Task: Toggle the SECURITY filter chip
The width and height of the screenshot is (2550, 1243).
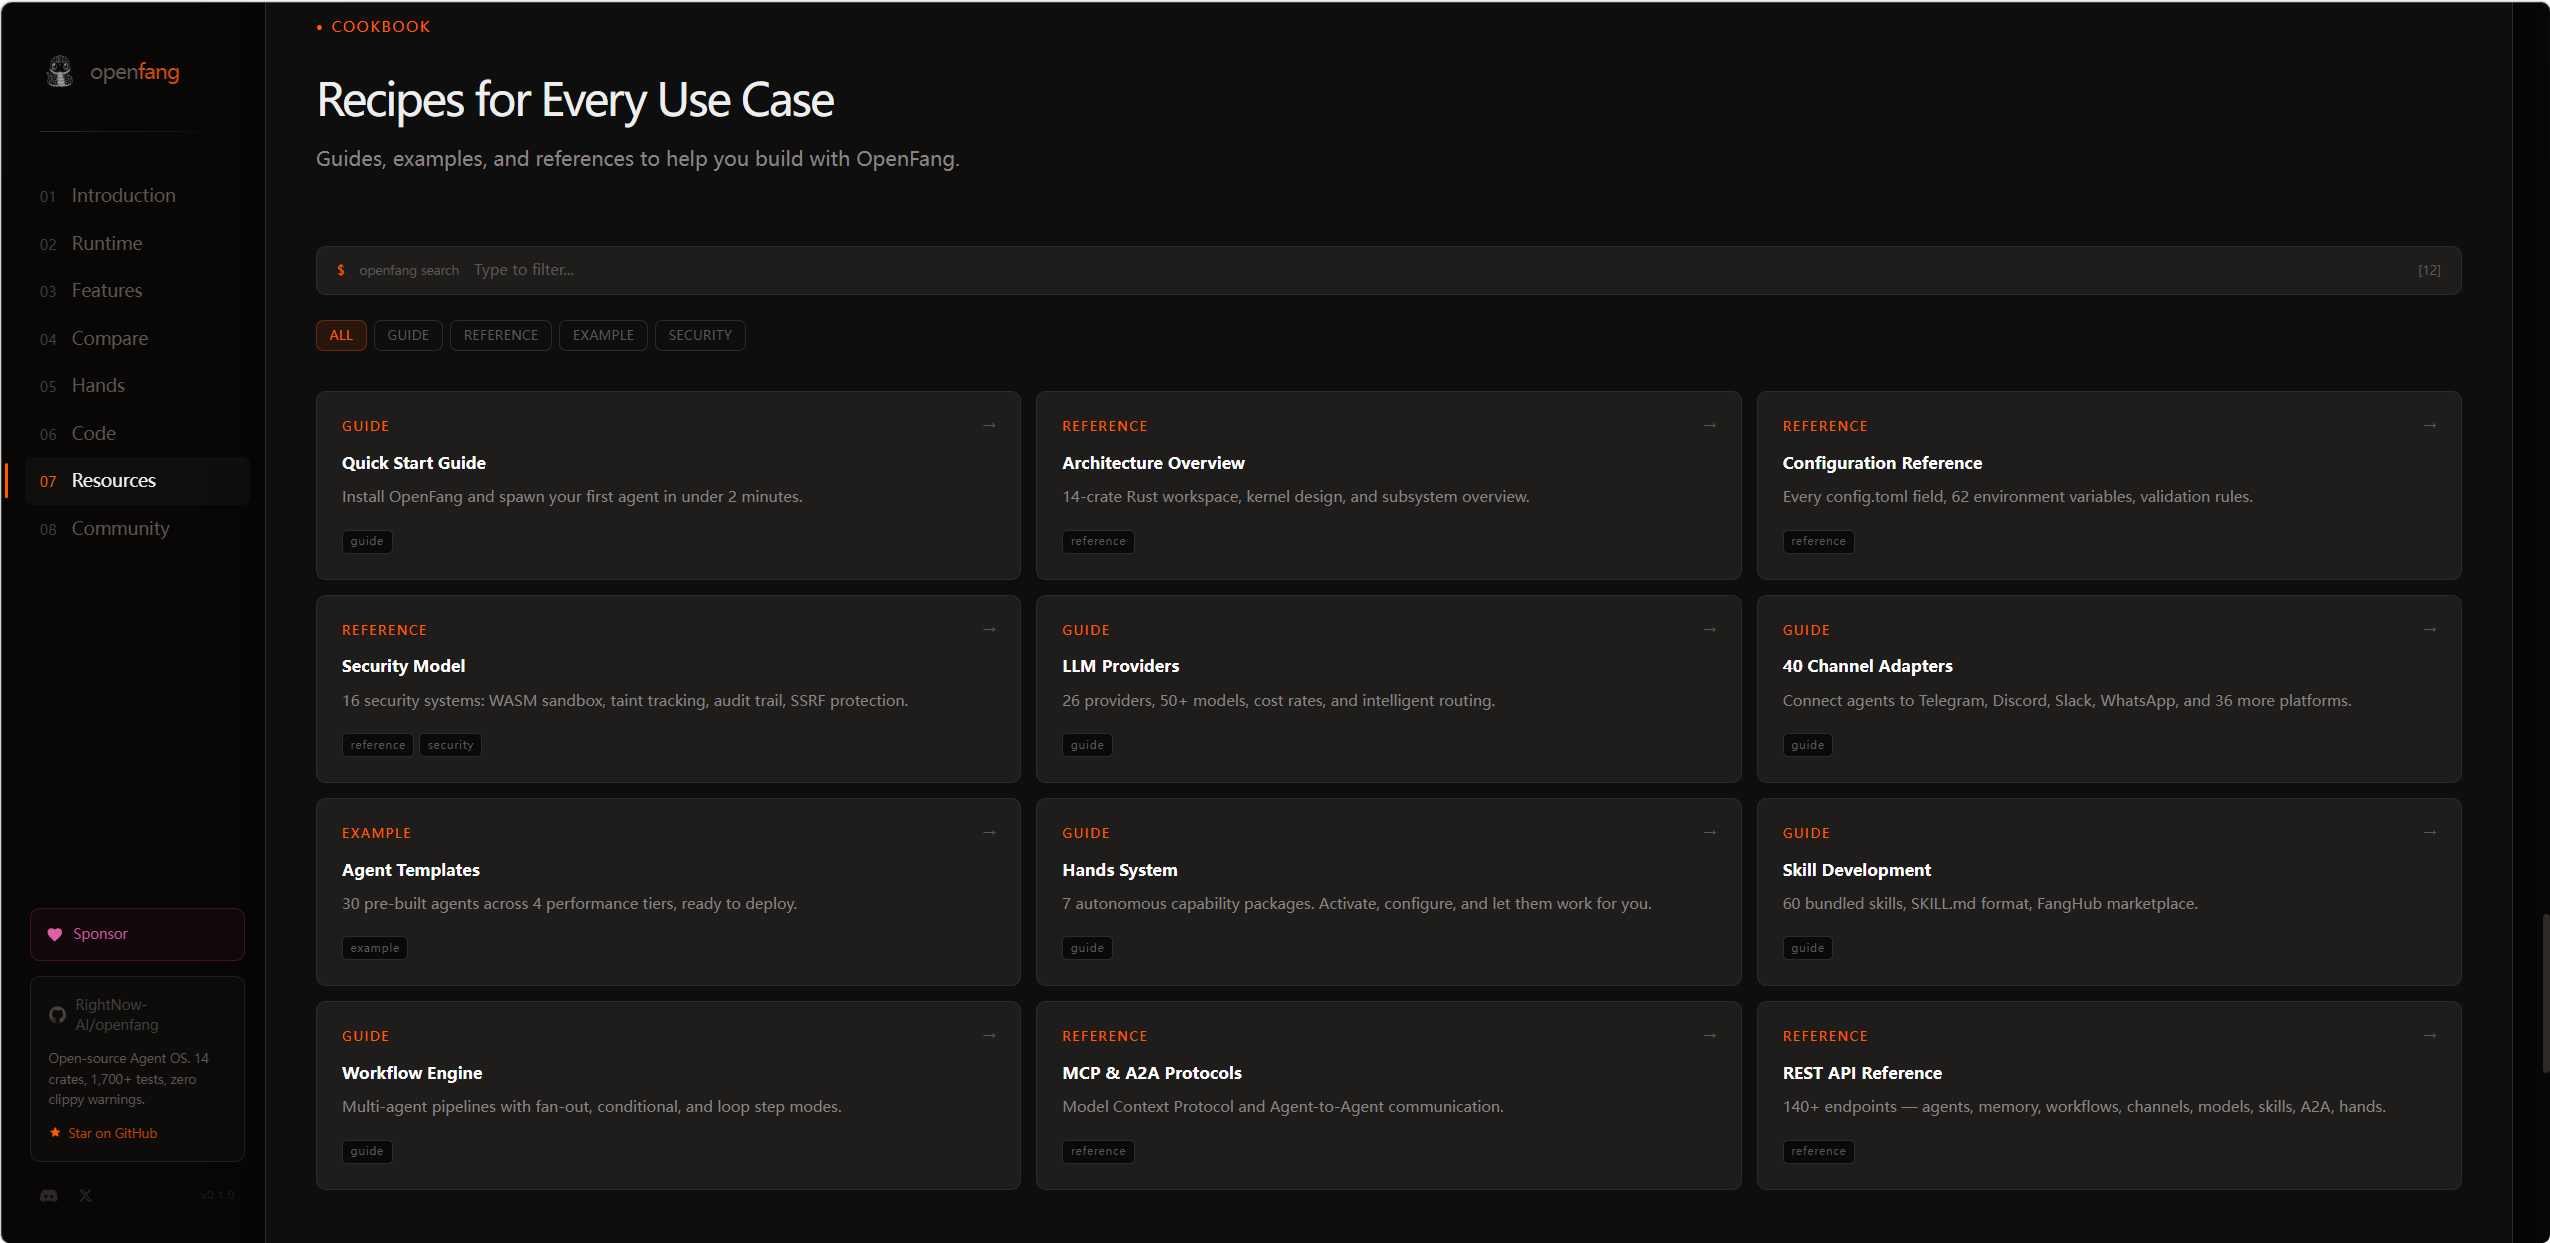Action: pos(700,335)
